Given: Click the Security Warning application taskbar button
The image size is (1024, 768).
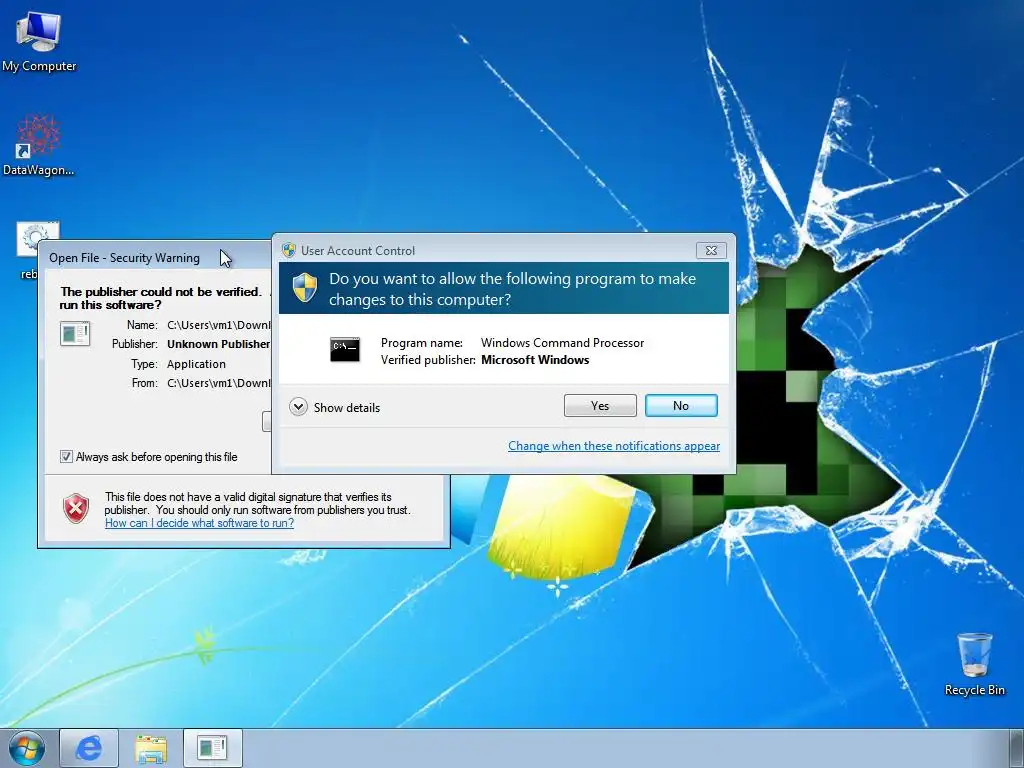Looking at the screenshot, I should point(213,748).
